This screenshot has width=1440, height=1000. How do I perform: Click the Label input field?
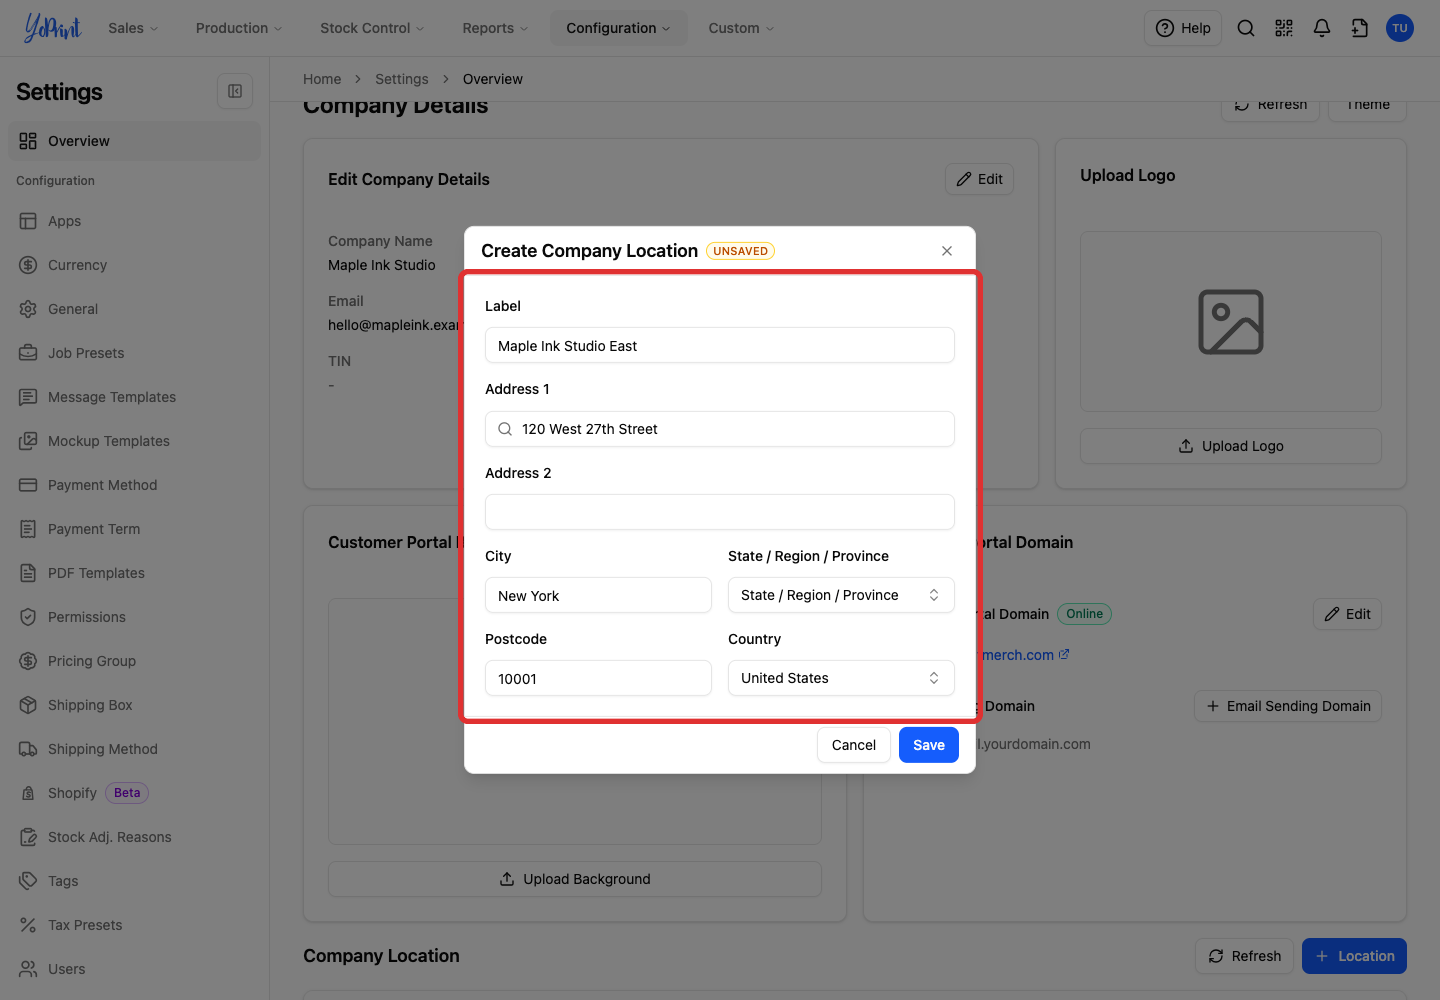(x=720, y=345)
